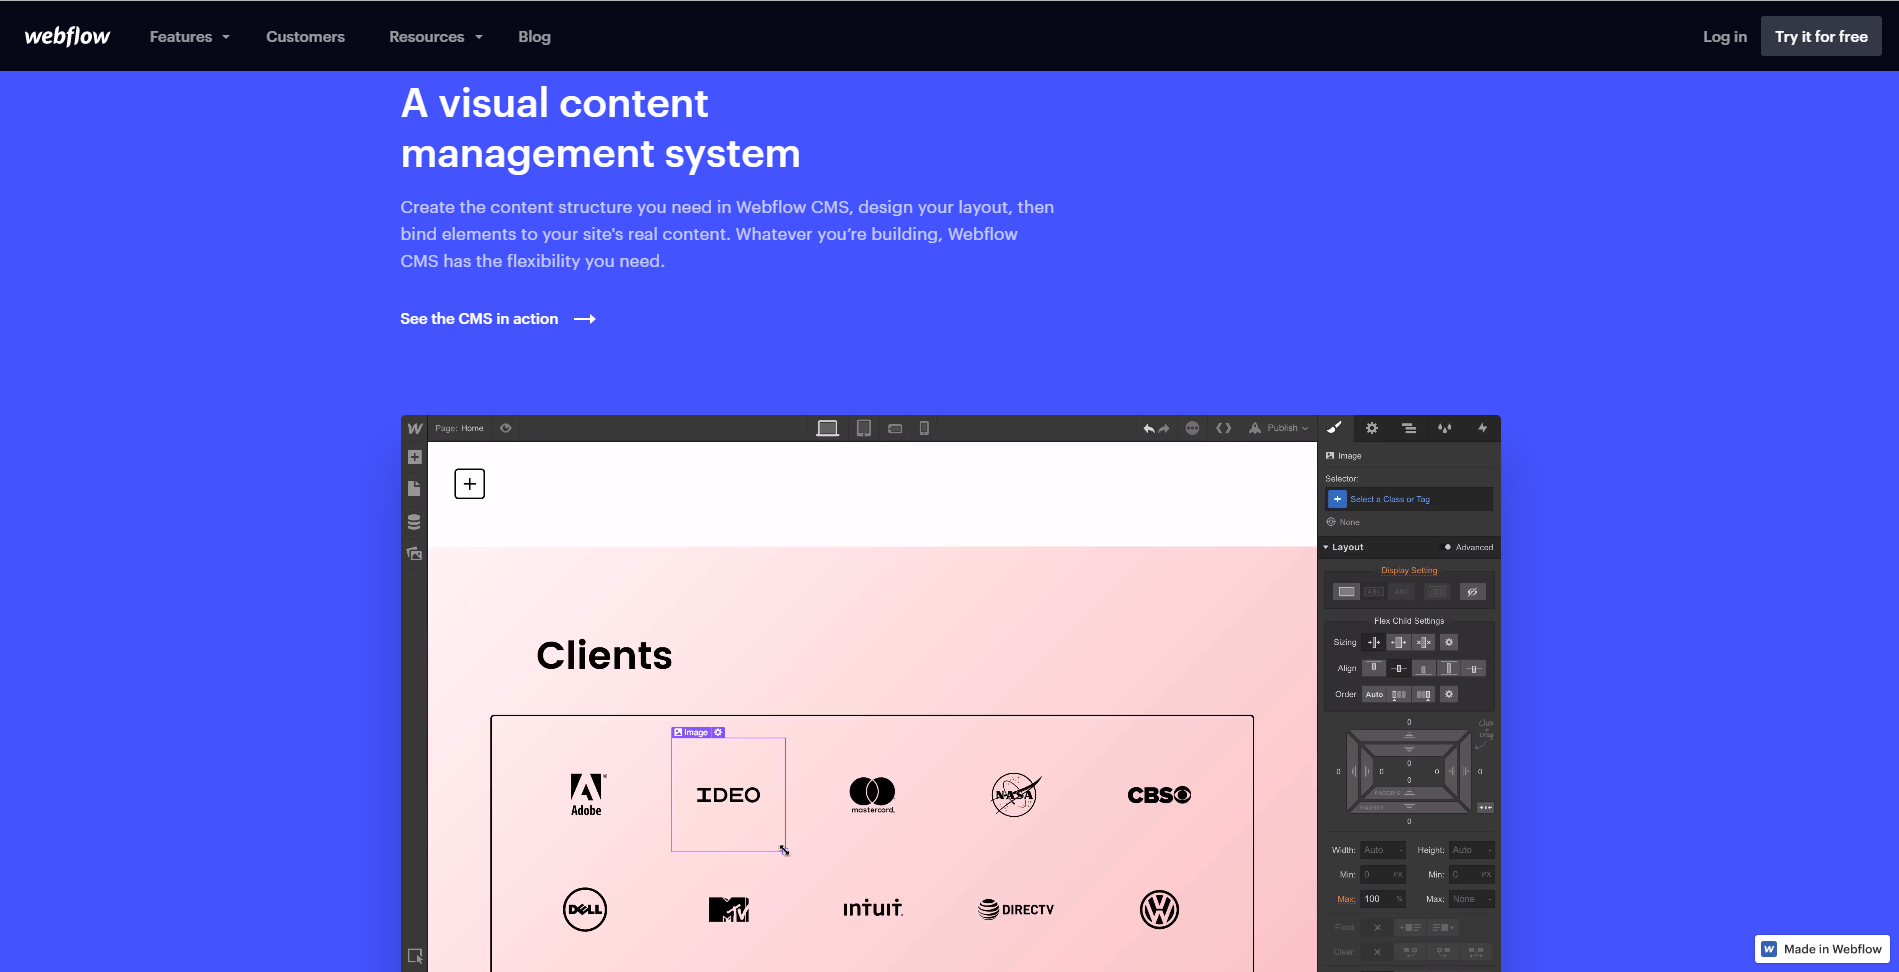Image resolution: width=1899 pixels, height=972 pixels.
Task: Set display to inline ABC
Action: pos(1401,592)
